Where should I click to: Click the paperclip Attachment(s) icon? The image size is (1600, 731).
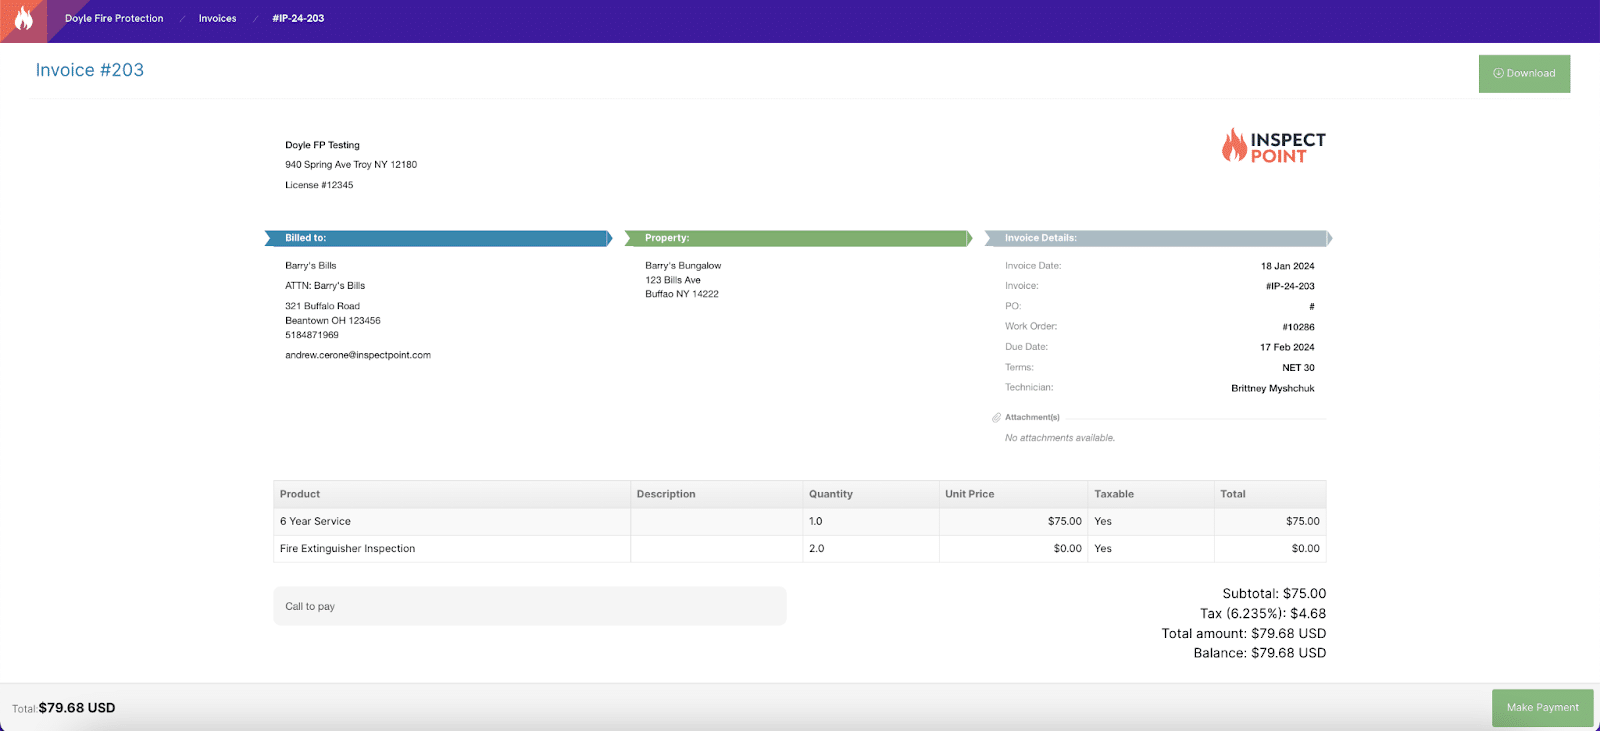(996, 418)
